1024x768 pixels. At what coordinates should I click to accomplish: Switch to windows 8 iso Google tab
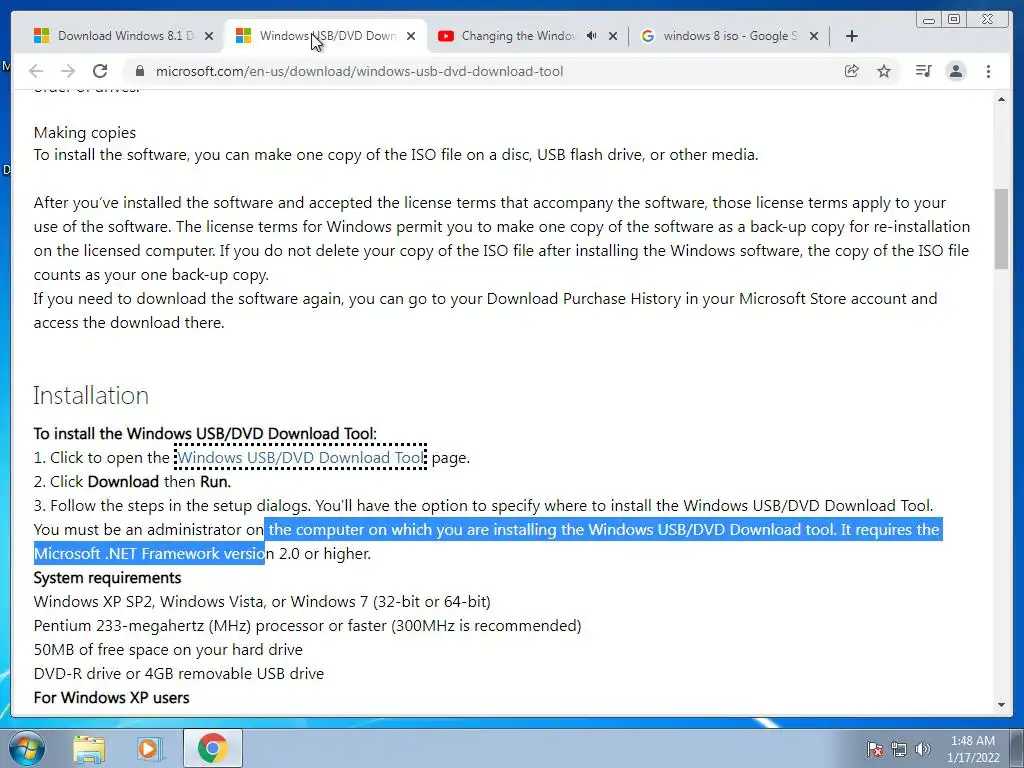click(729, 36)
